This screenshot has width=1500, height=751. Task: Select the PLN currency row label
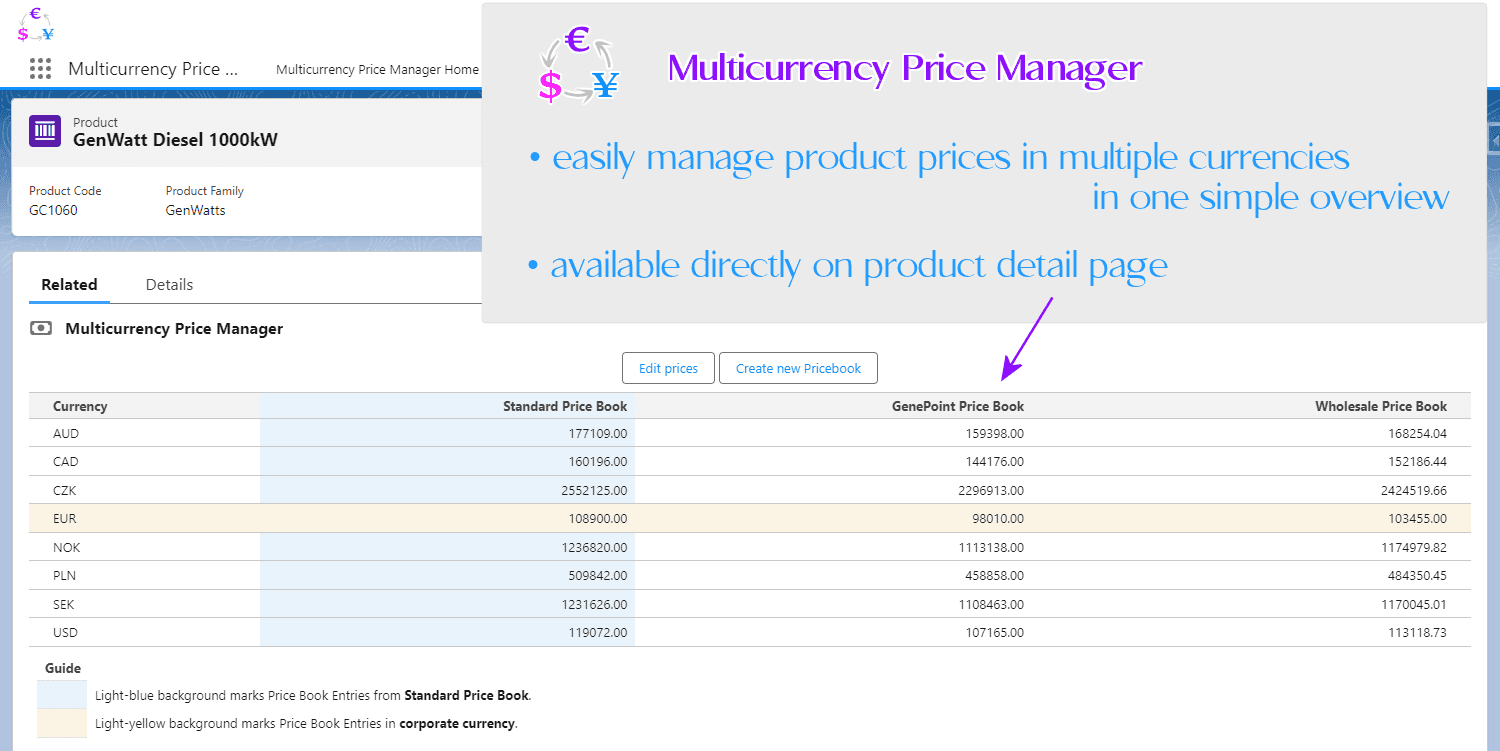[65, 576]
